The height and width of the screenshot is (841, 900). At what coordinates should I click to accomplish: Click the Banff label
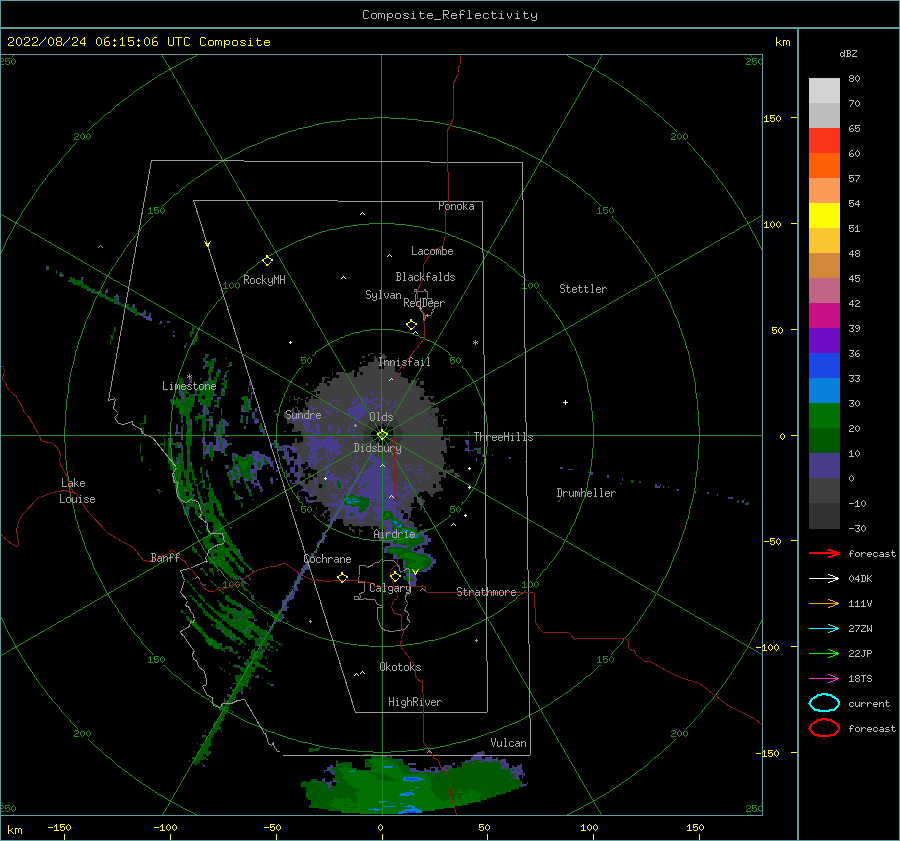pos(165,558)
